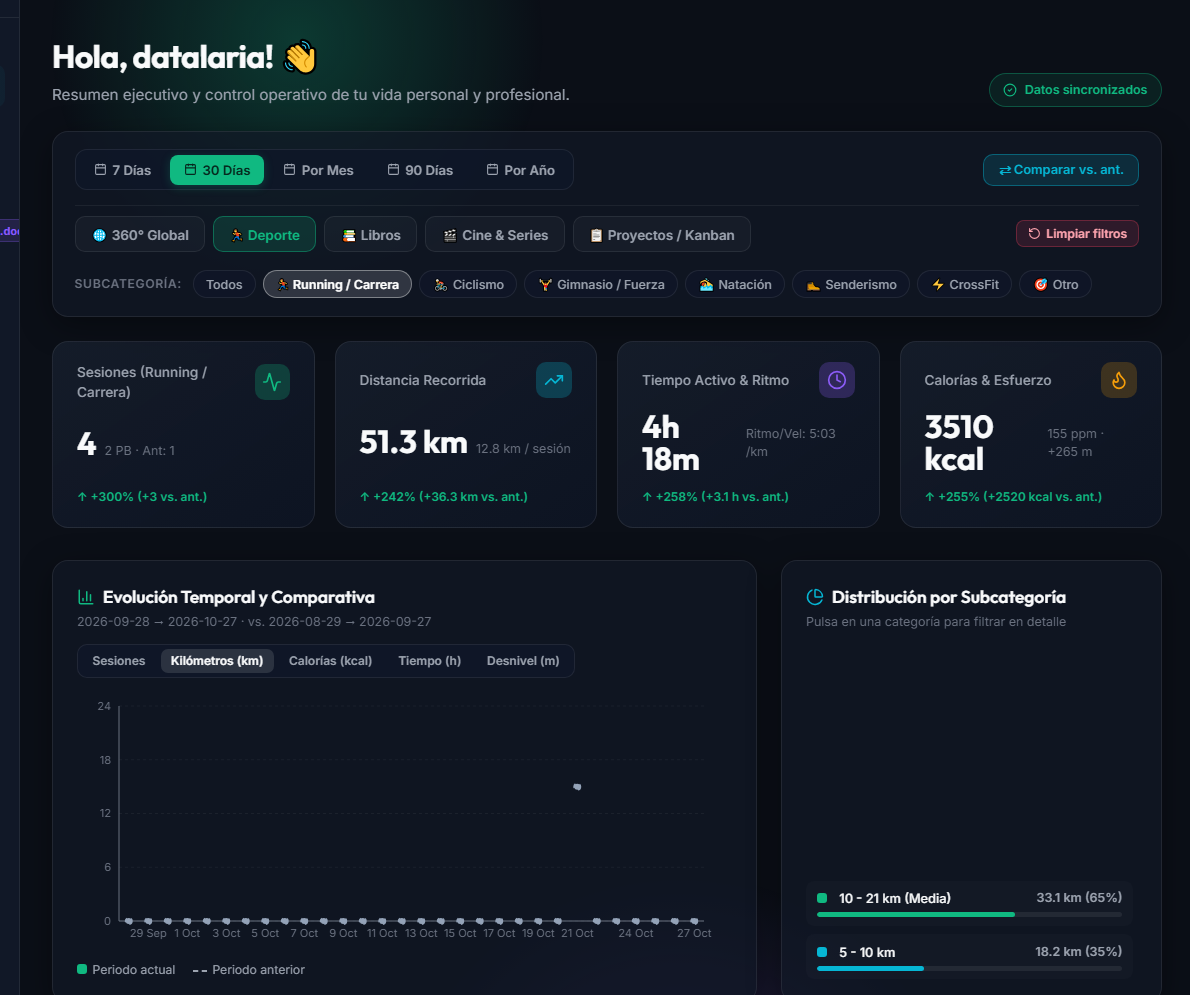Image resolution: width=1190 pixels, height=995 pixels.
Task: Click the target icon in Otro chip
Action: pos(1041,285)
